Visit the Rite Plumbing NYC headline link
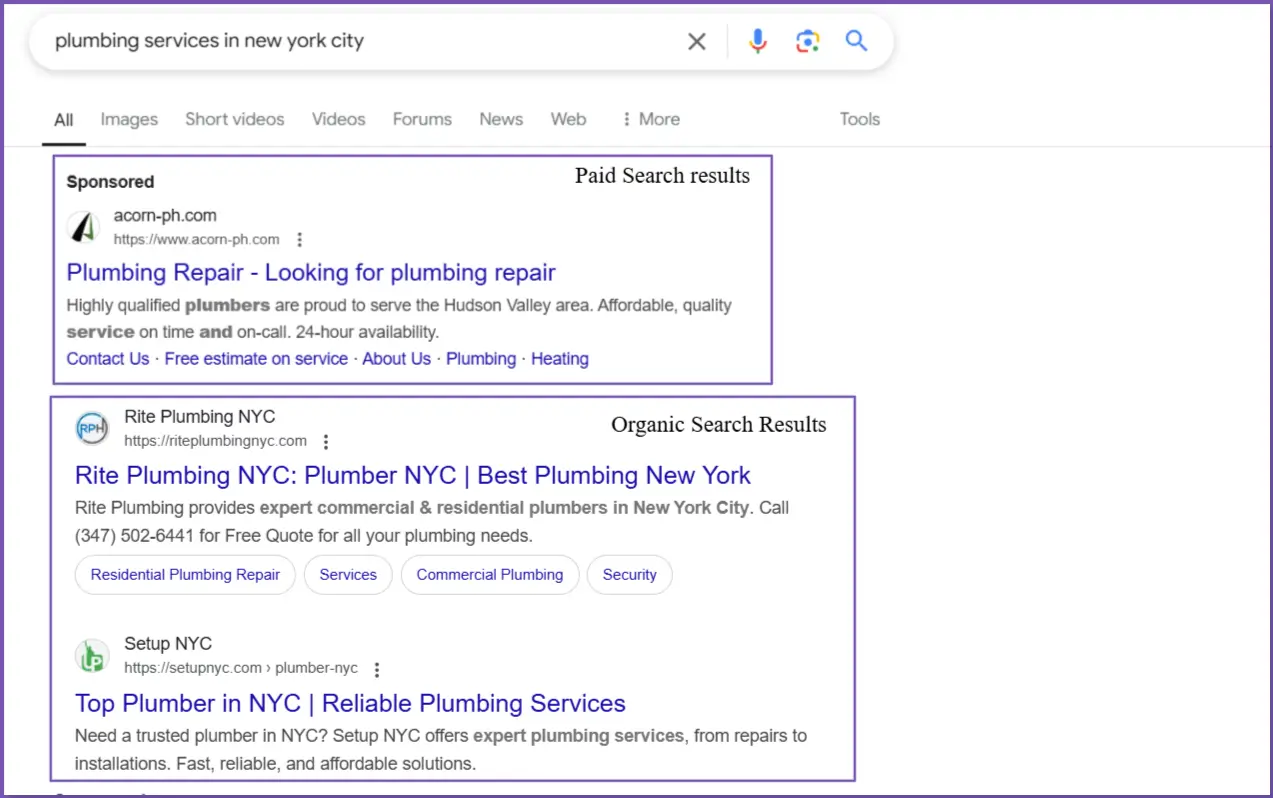Viewport: 1273px width, 798px height. [x=412, y=475]
